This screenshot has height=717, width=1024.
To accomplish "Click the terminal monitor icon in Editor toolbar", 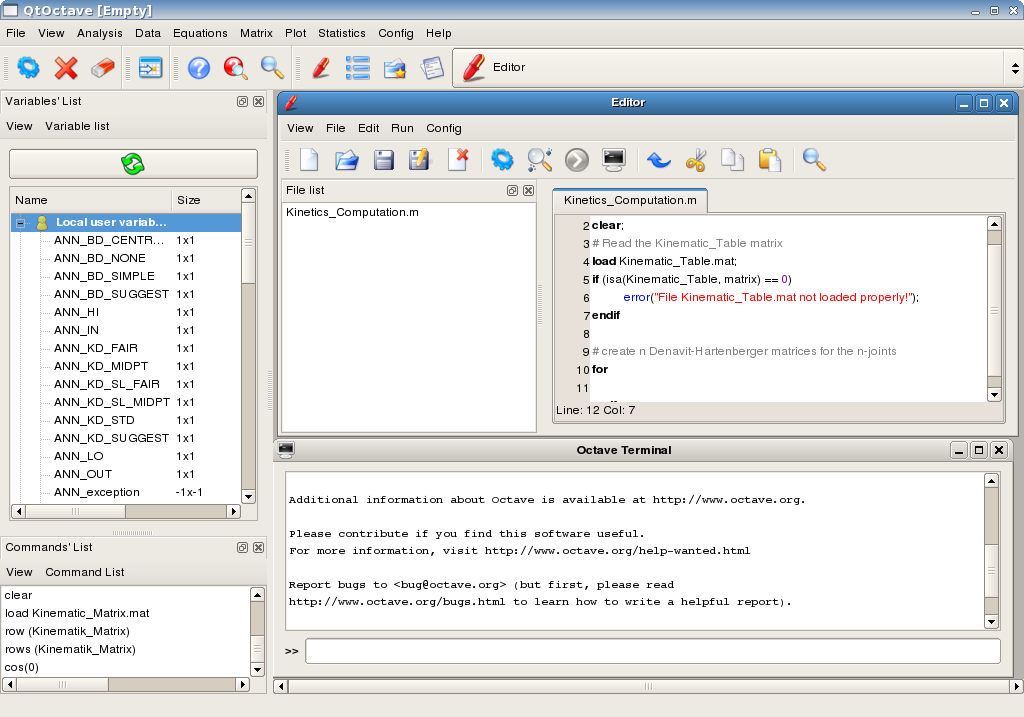I will (x=614, y=159).
